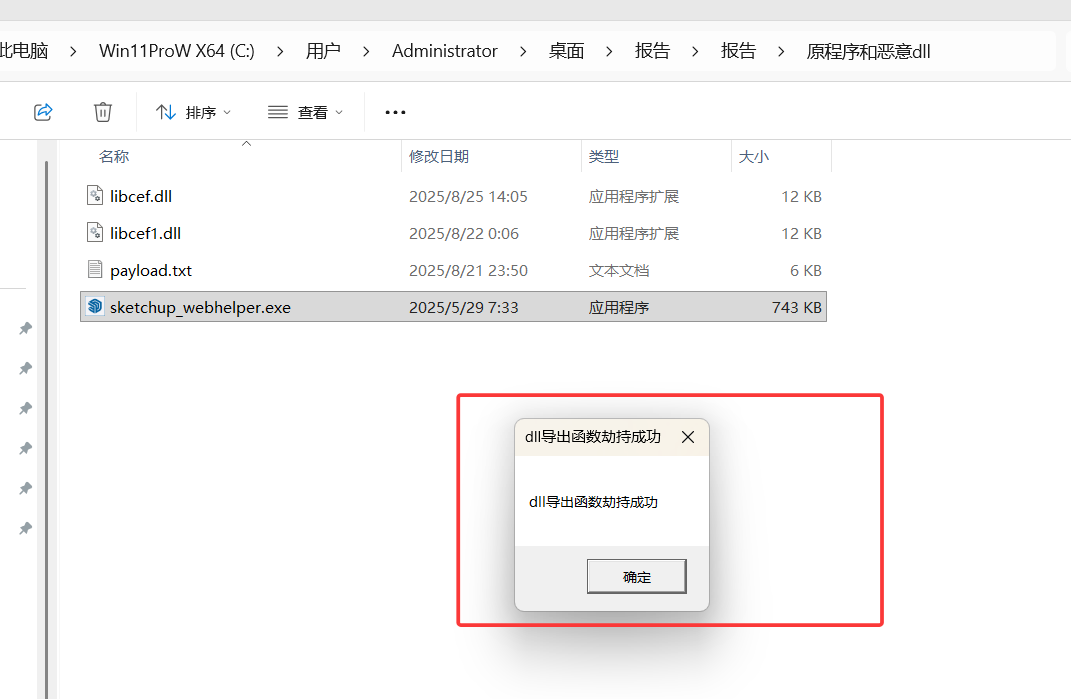Viewport: 1071px width, 699px height.
Task: Select the libcef1.dll file name
Action: (x=145, y=233)
